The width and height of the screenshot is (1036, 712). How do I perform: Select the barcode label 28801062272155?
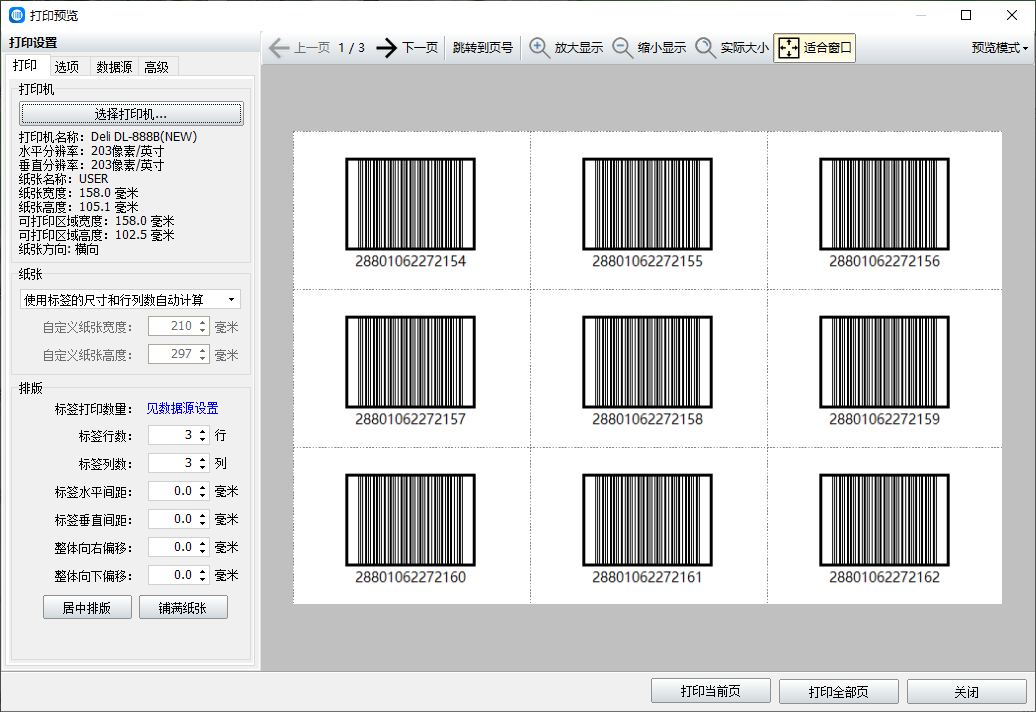click(x=648, y=211)
